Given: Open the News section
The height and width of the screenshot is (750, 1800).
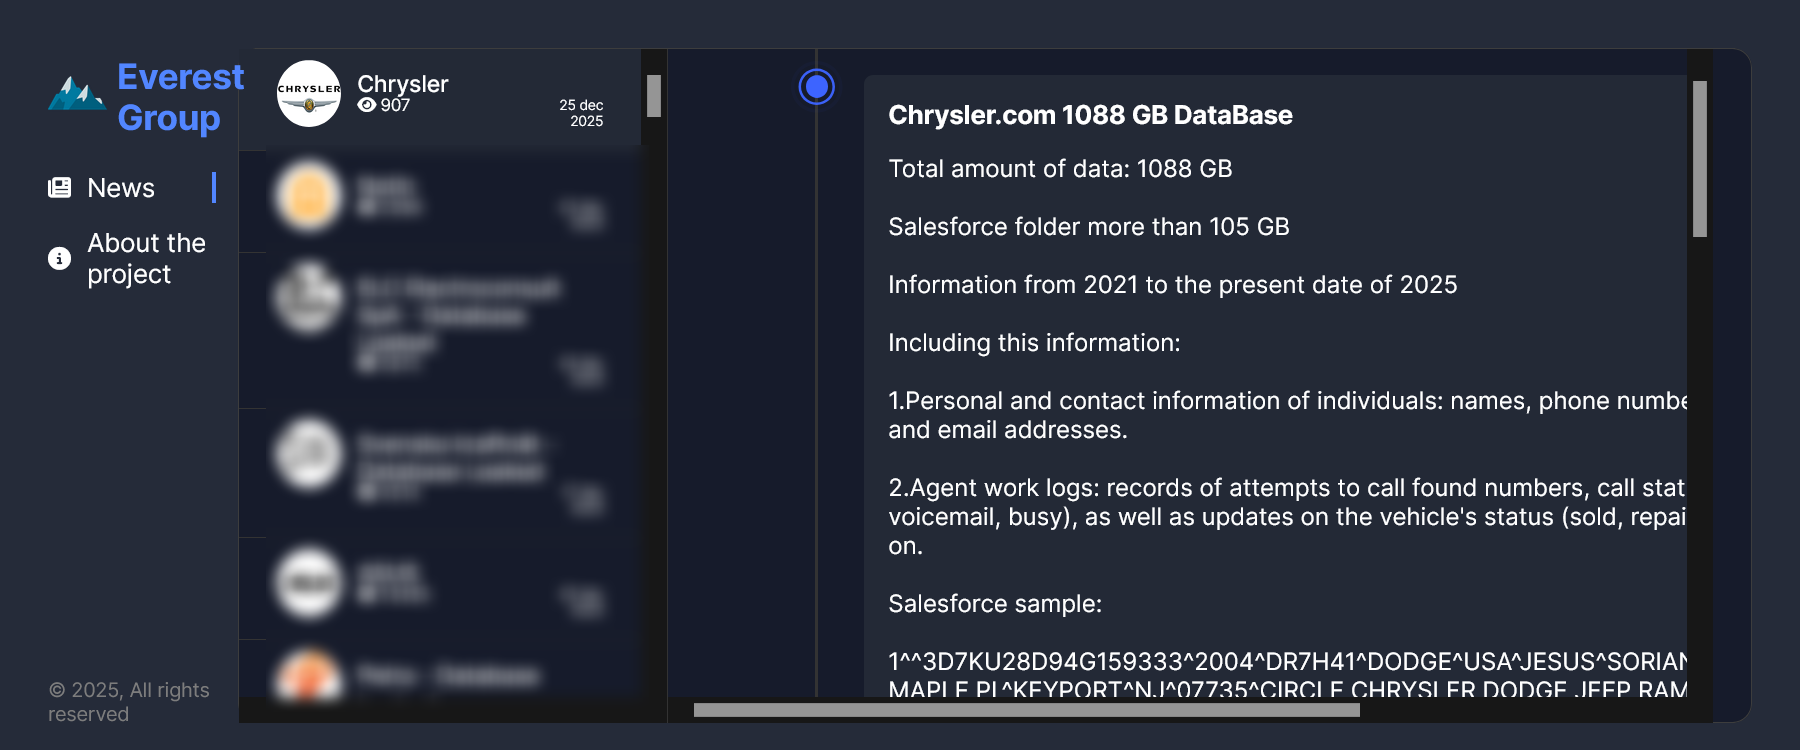Looking at the screenshot, I should (121, 188).
